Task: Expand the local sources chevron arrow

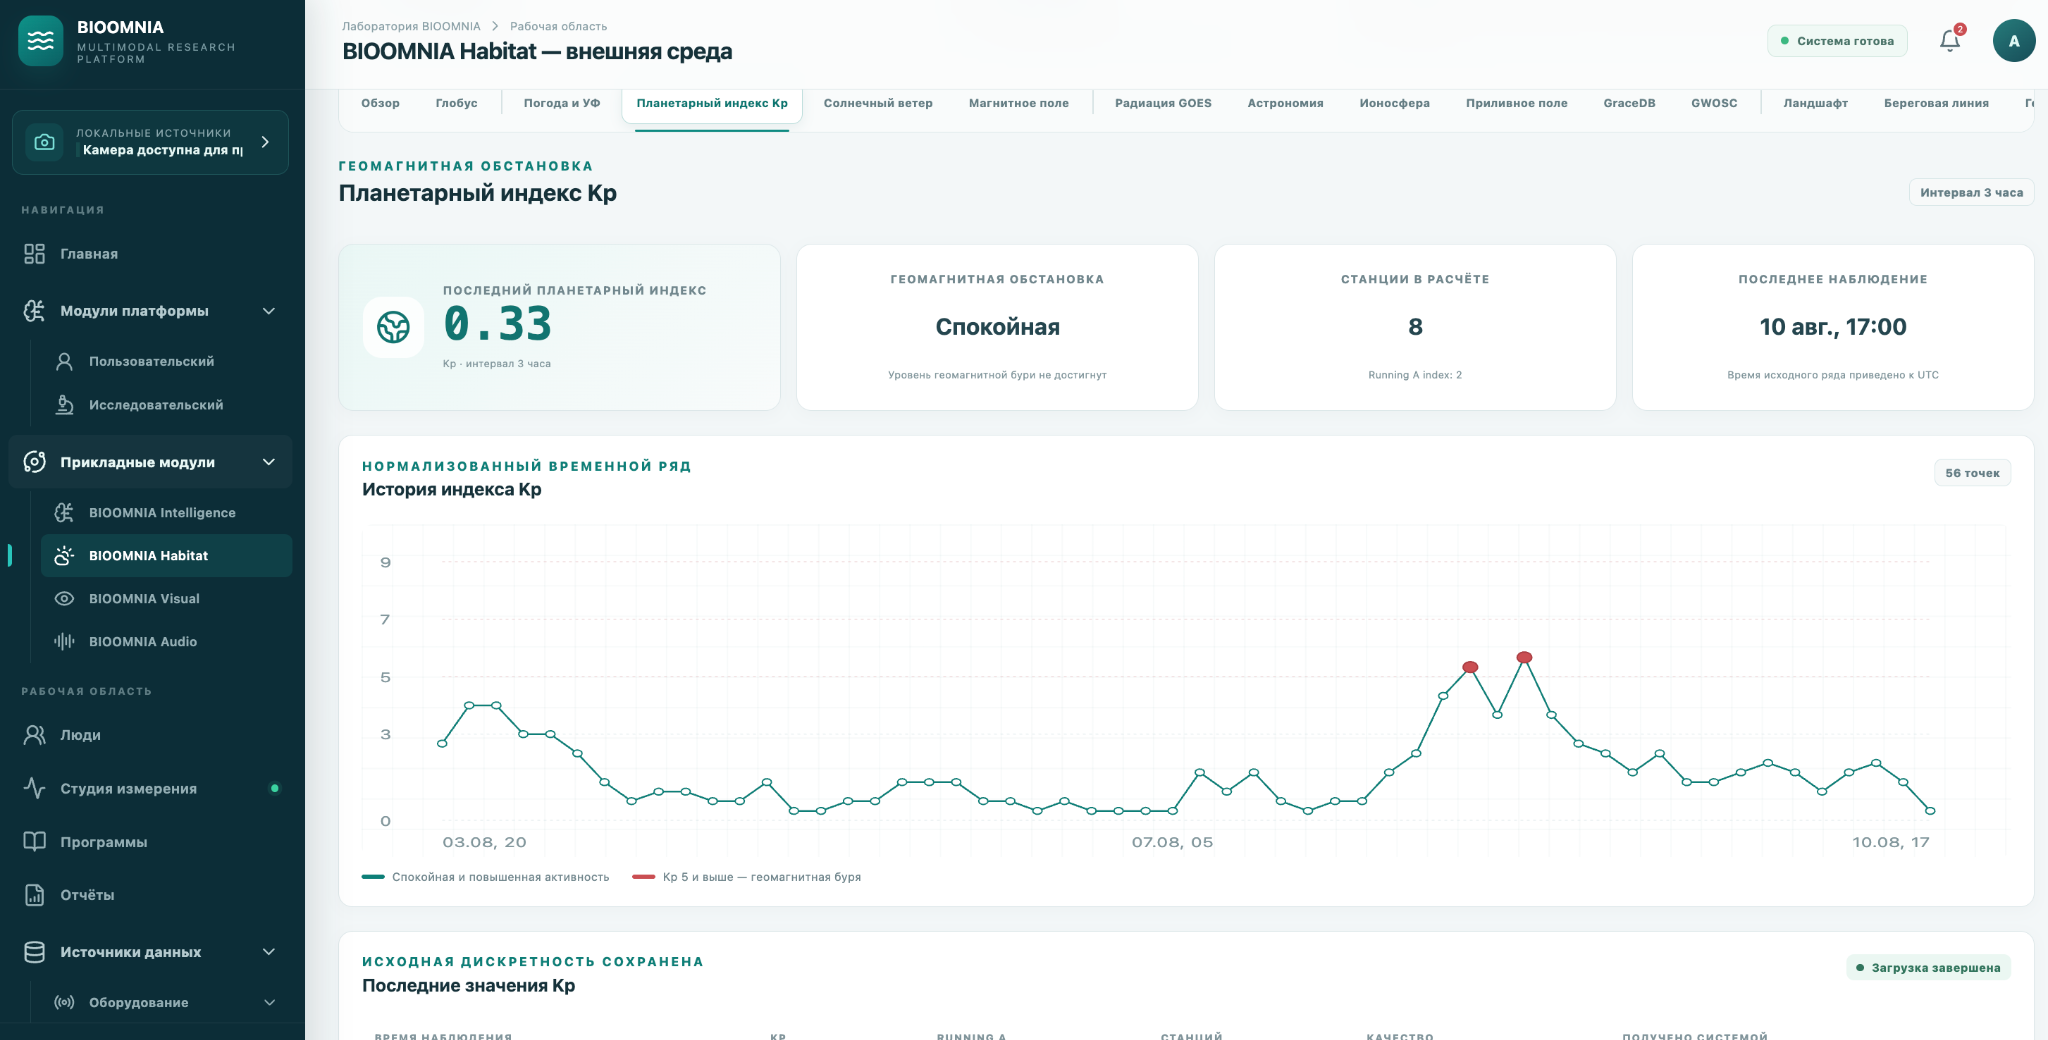Action: (x=265, y=142)
